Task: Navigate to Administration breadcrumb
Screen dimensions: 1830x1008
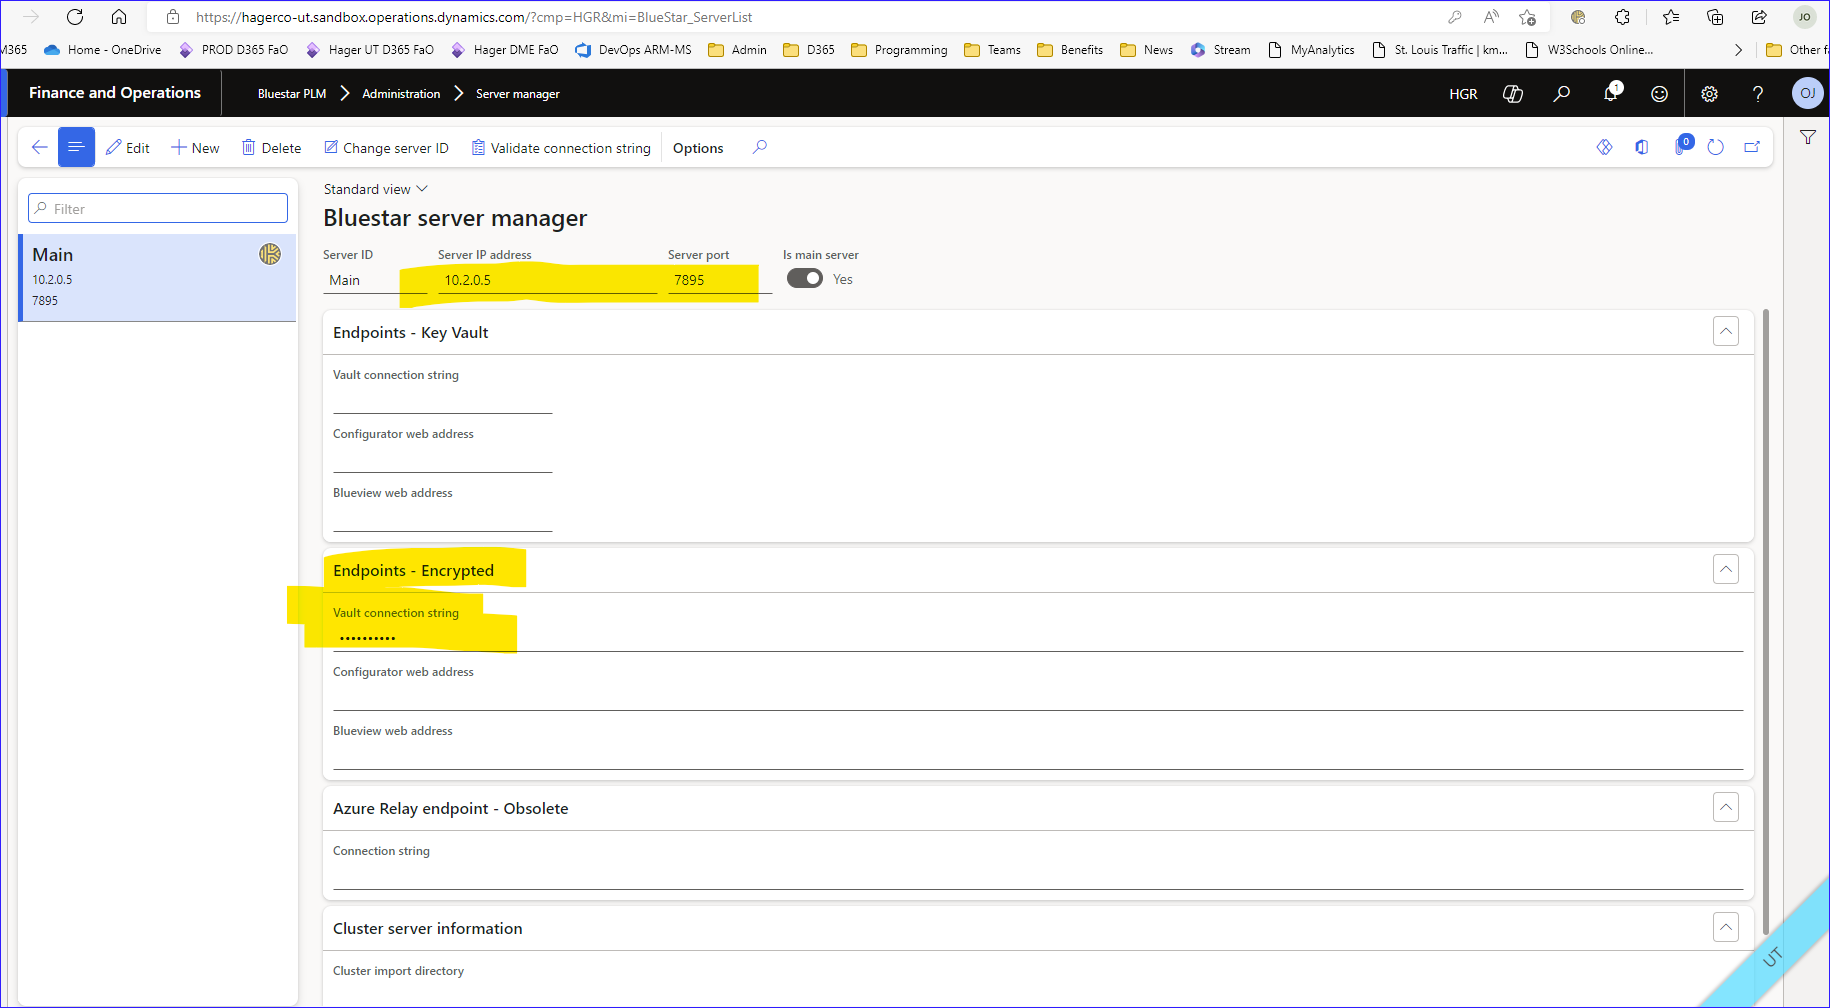Action: tap(401, 93)
